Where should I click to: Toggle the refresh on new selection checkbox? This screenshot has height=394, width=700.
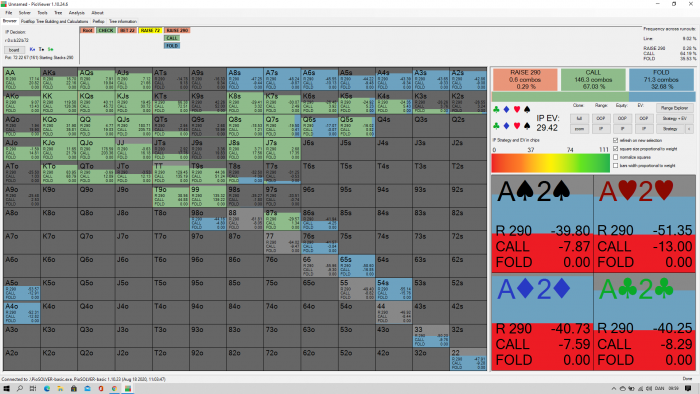click(616, 140)
